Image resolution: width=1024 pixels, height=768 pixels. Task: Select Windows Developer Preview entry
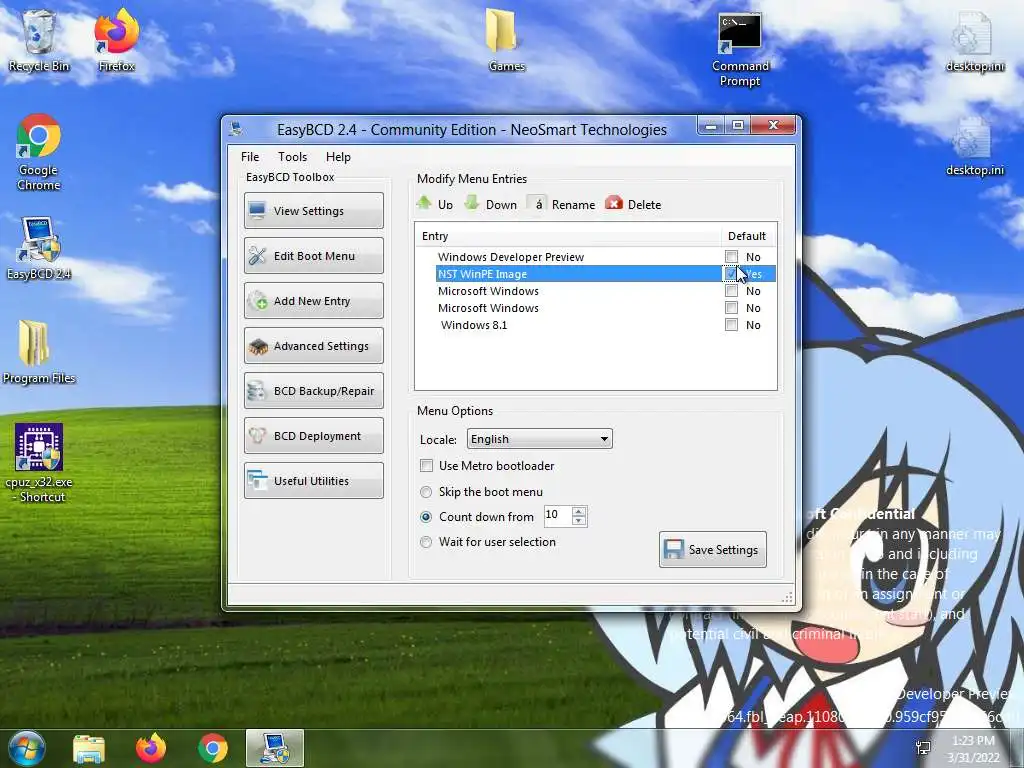(x=511, y=257)
